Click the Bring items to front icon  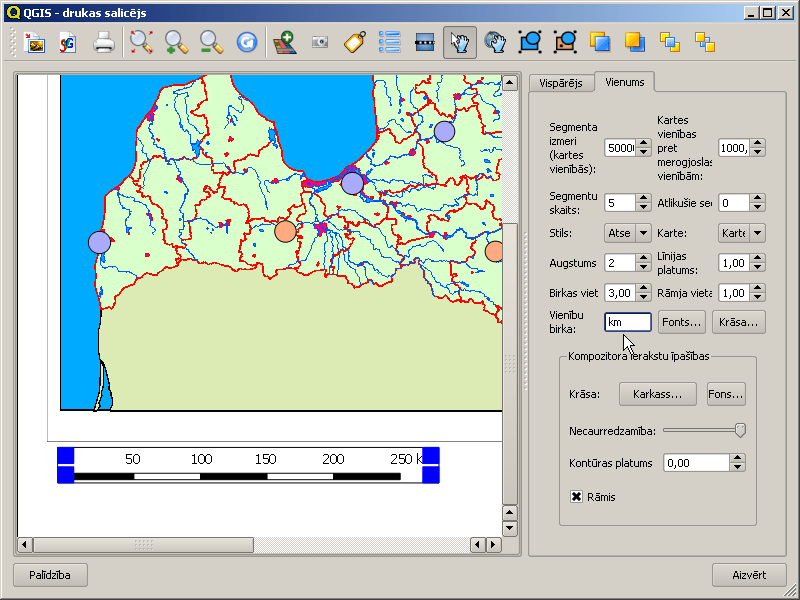[x=670, y=43]
